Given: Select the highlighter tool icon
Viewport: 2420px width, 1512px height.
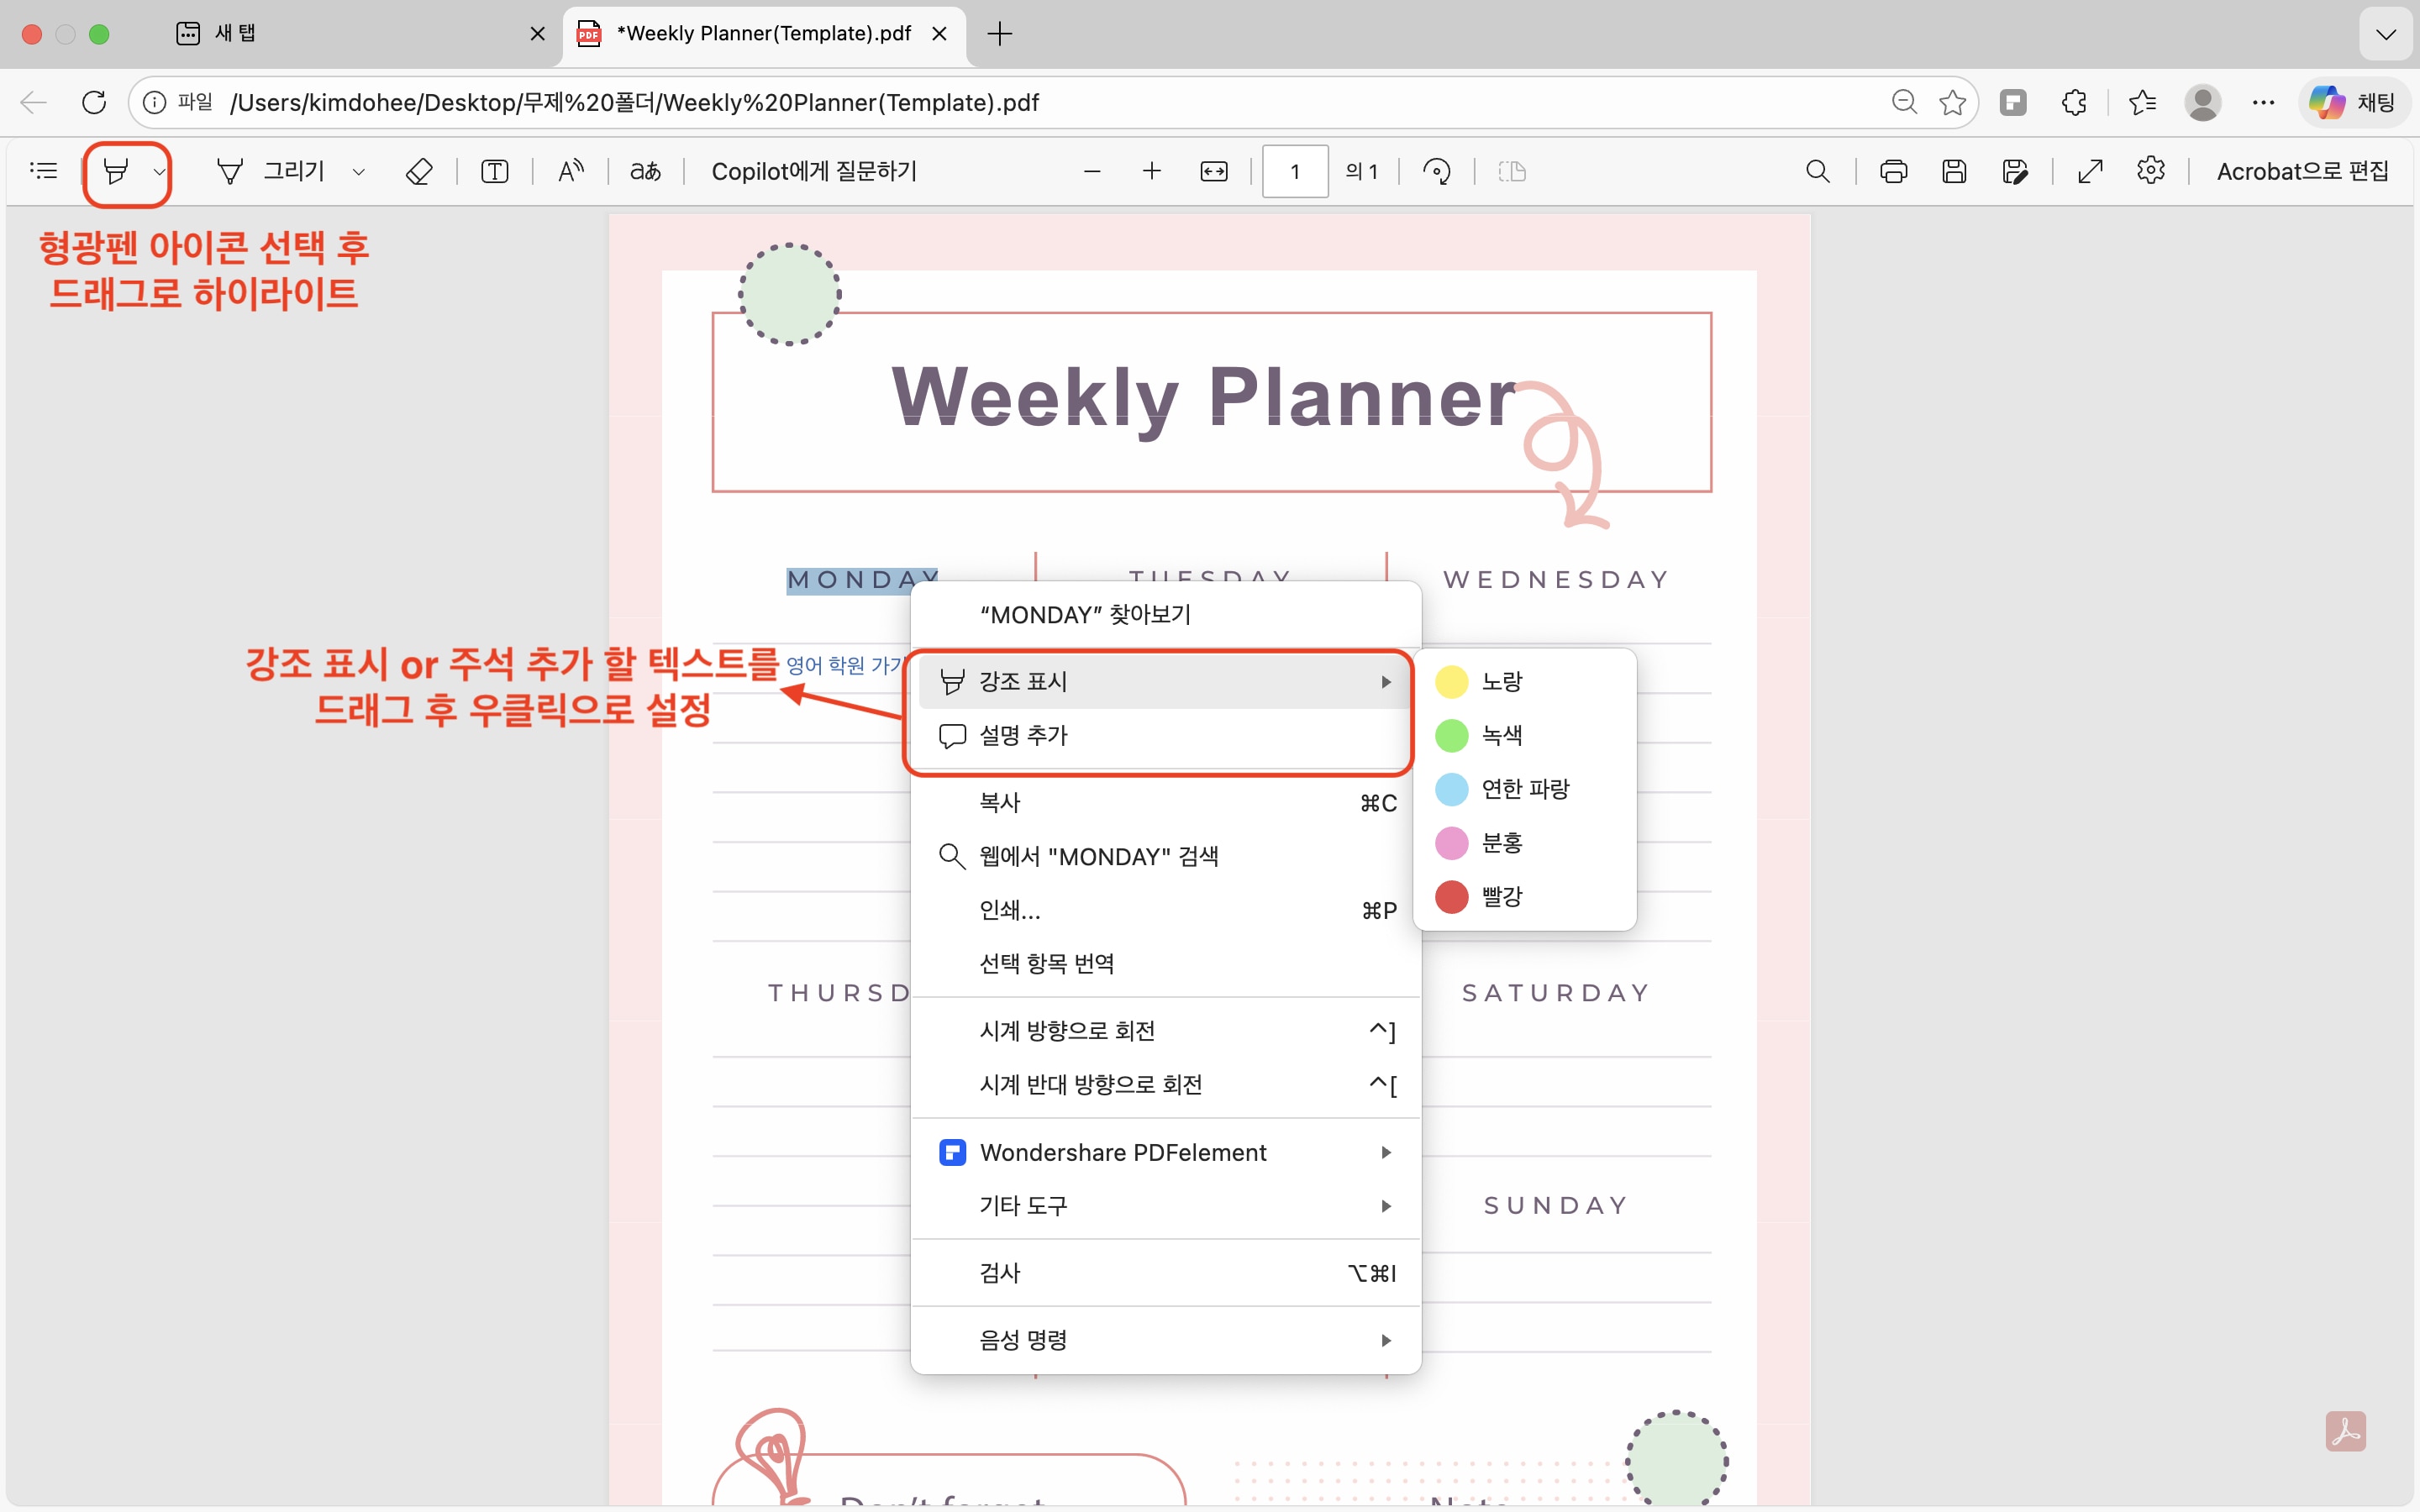Looking at the screenshot, I should [116, 172].
